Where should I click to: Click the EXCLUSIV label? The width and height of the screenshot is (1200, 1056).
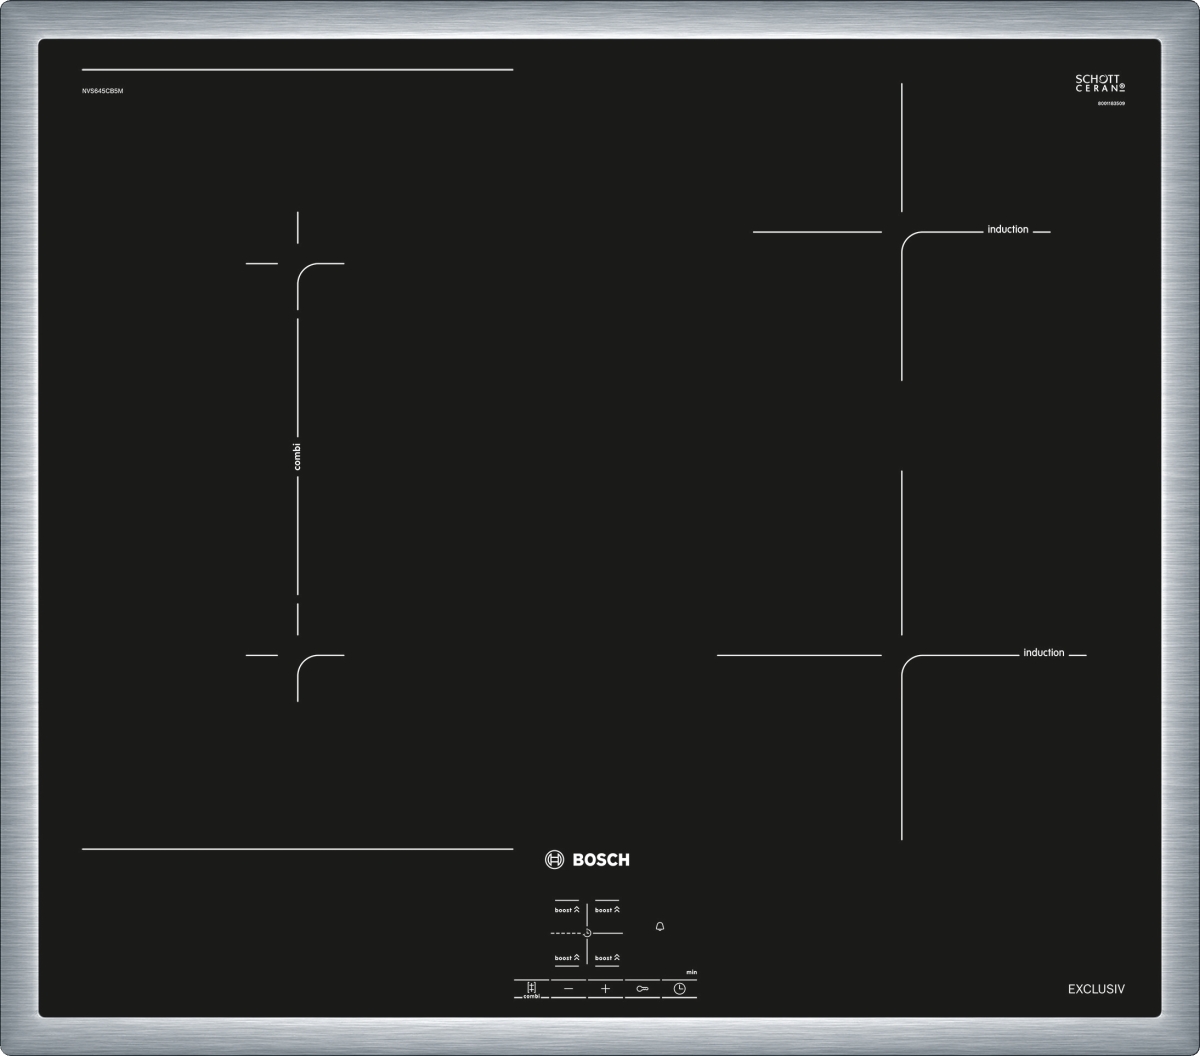(1096, 989)
